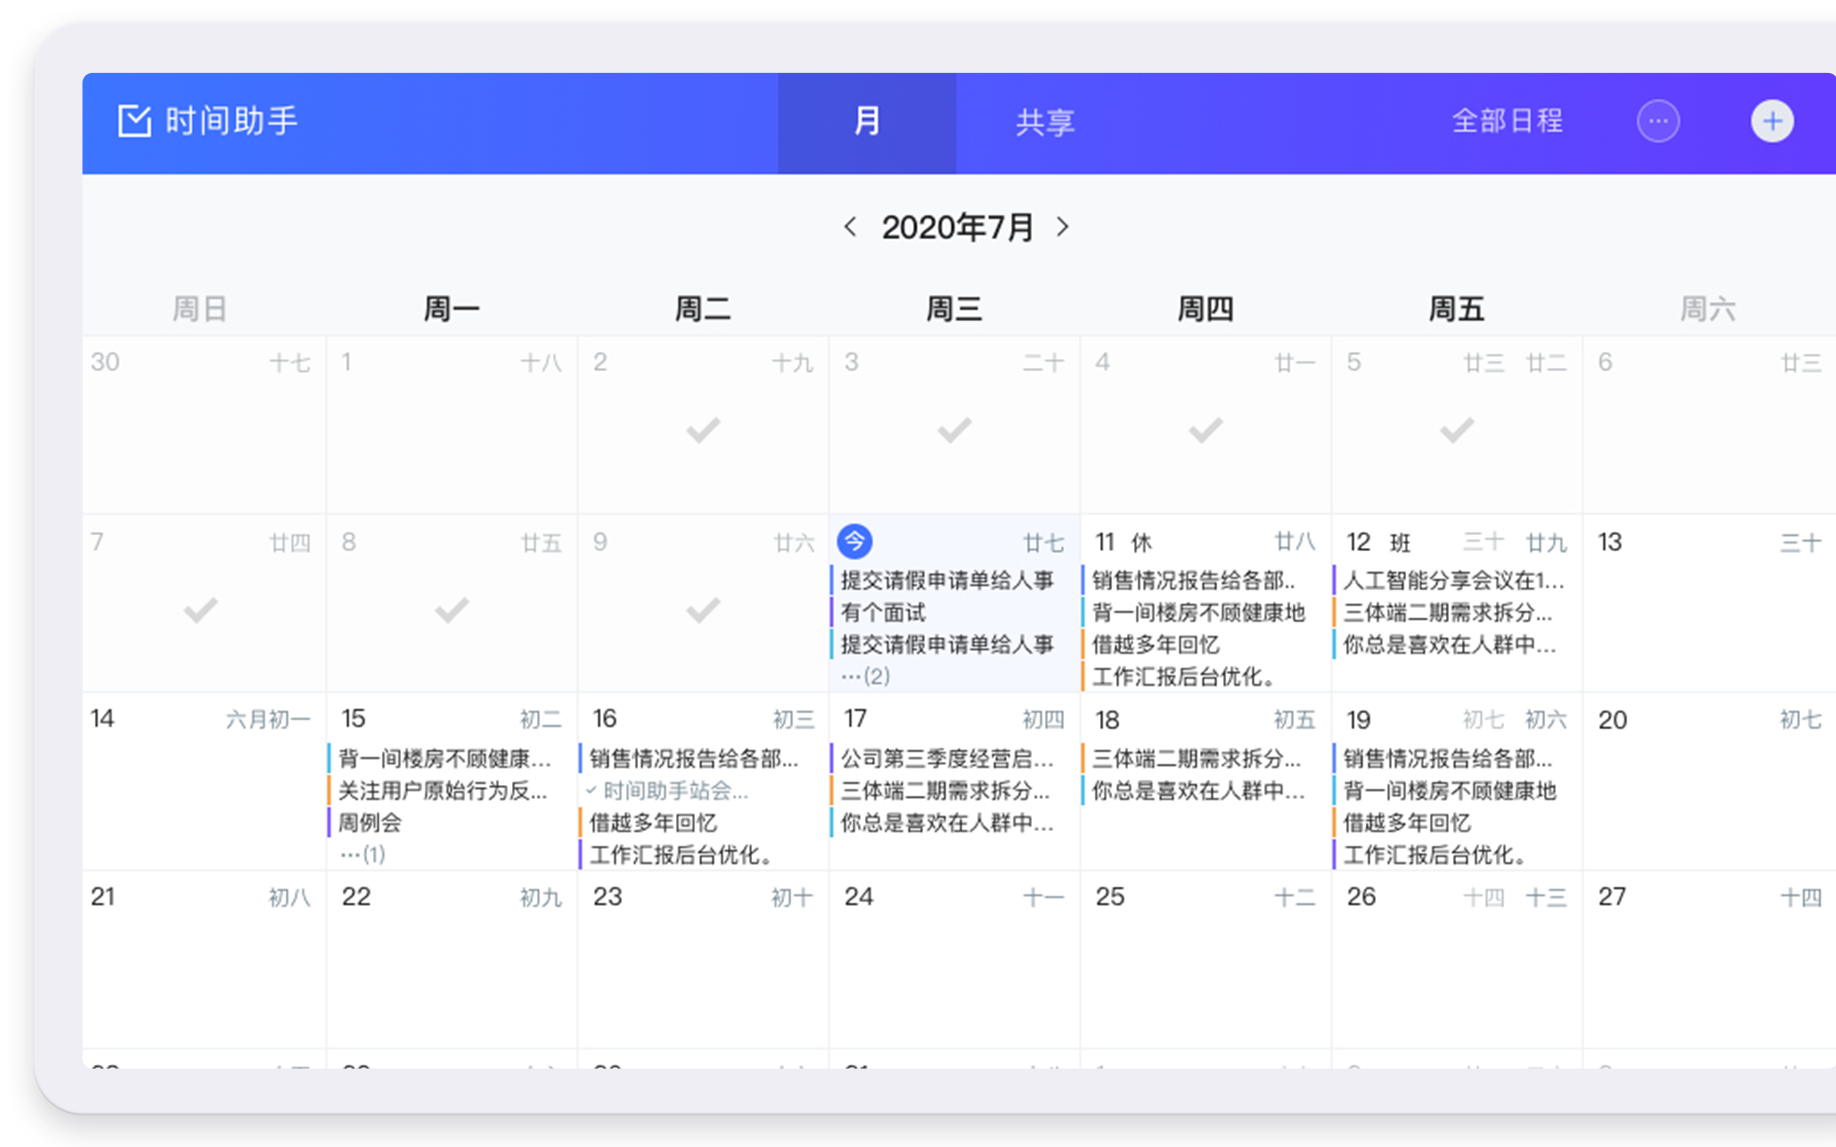This screenshot has width=1836, height=1147.
Task: Toggle completed 时间助手站会 task on 16th
Action: click(591, 791)
